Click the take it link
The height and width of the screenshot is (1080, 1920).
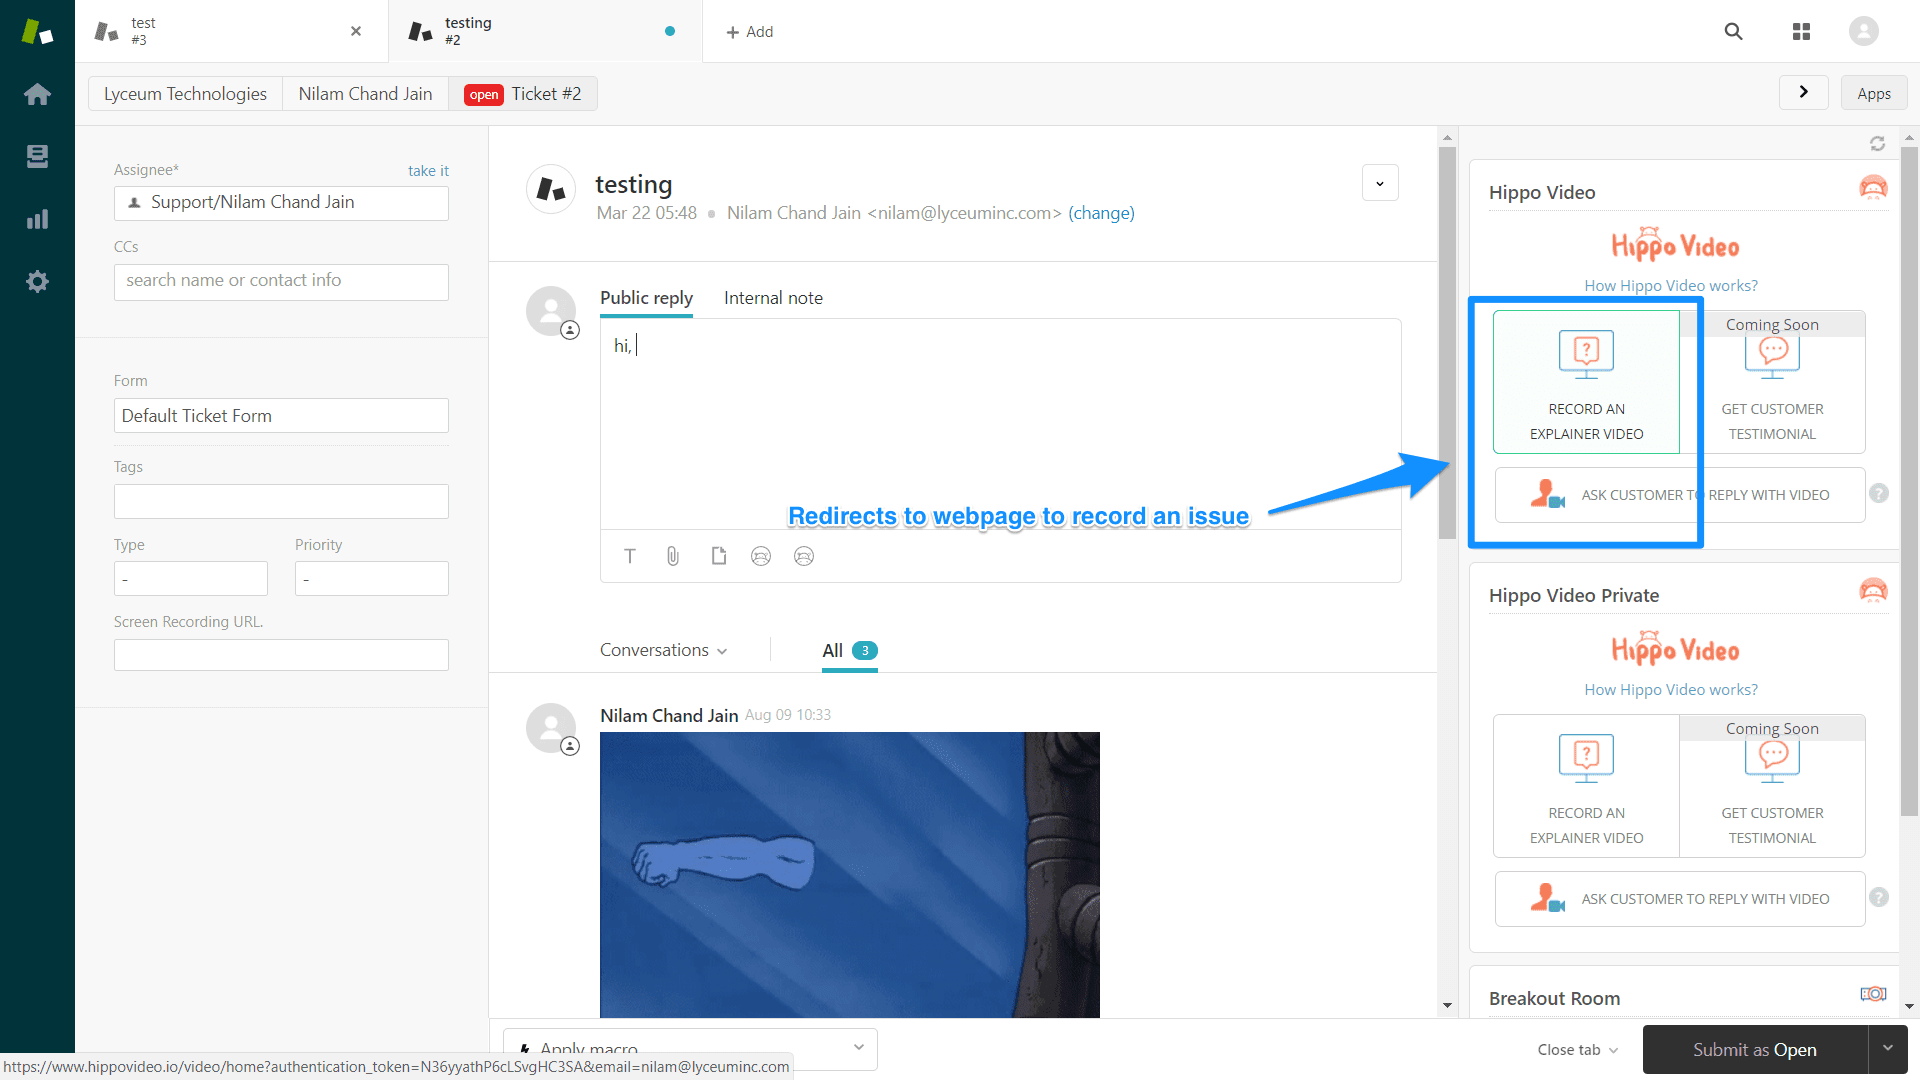428,171
